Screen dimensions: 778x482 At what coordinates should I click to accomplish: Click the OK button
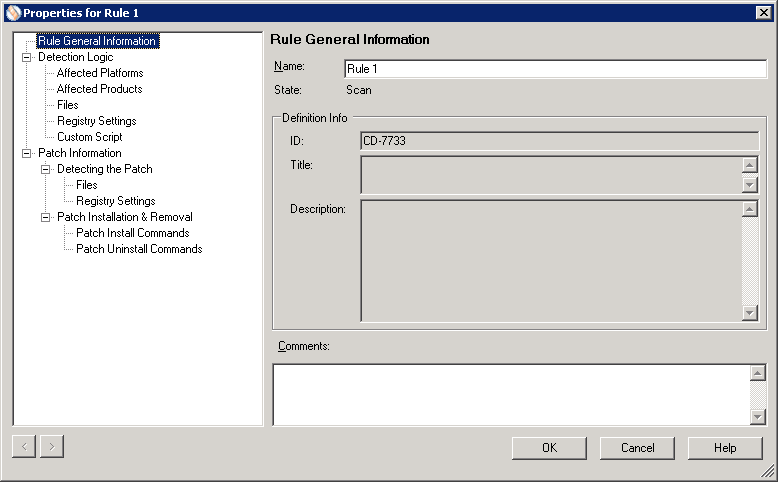[549, 448]
